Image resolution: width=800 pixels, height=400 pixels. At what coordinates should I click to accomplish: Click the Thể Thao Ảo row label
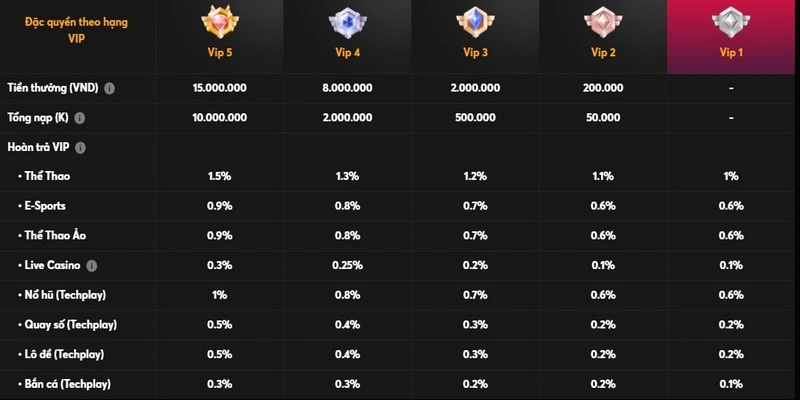55,235
